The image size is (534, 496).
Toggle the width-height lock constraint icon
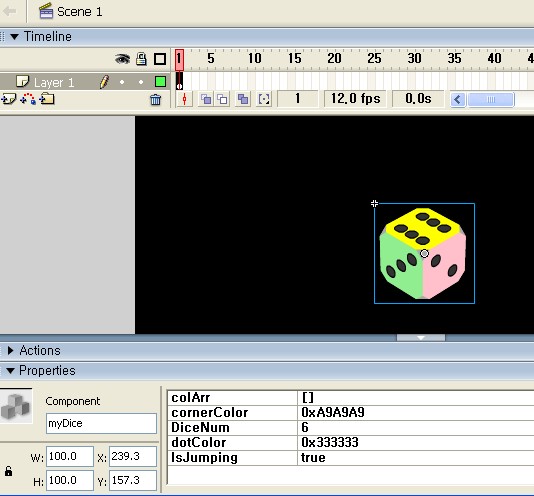(9, 471)
